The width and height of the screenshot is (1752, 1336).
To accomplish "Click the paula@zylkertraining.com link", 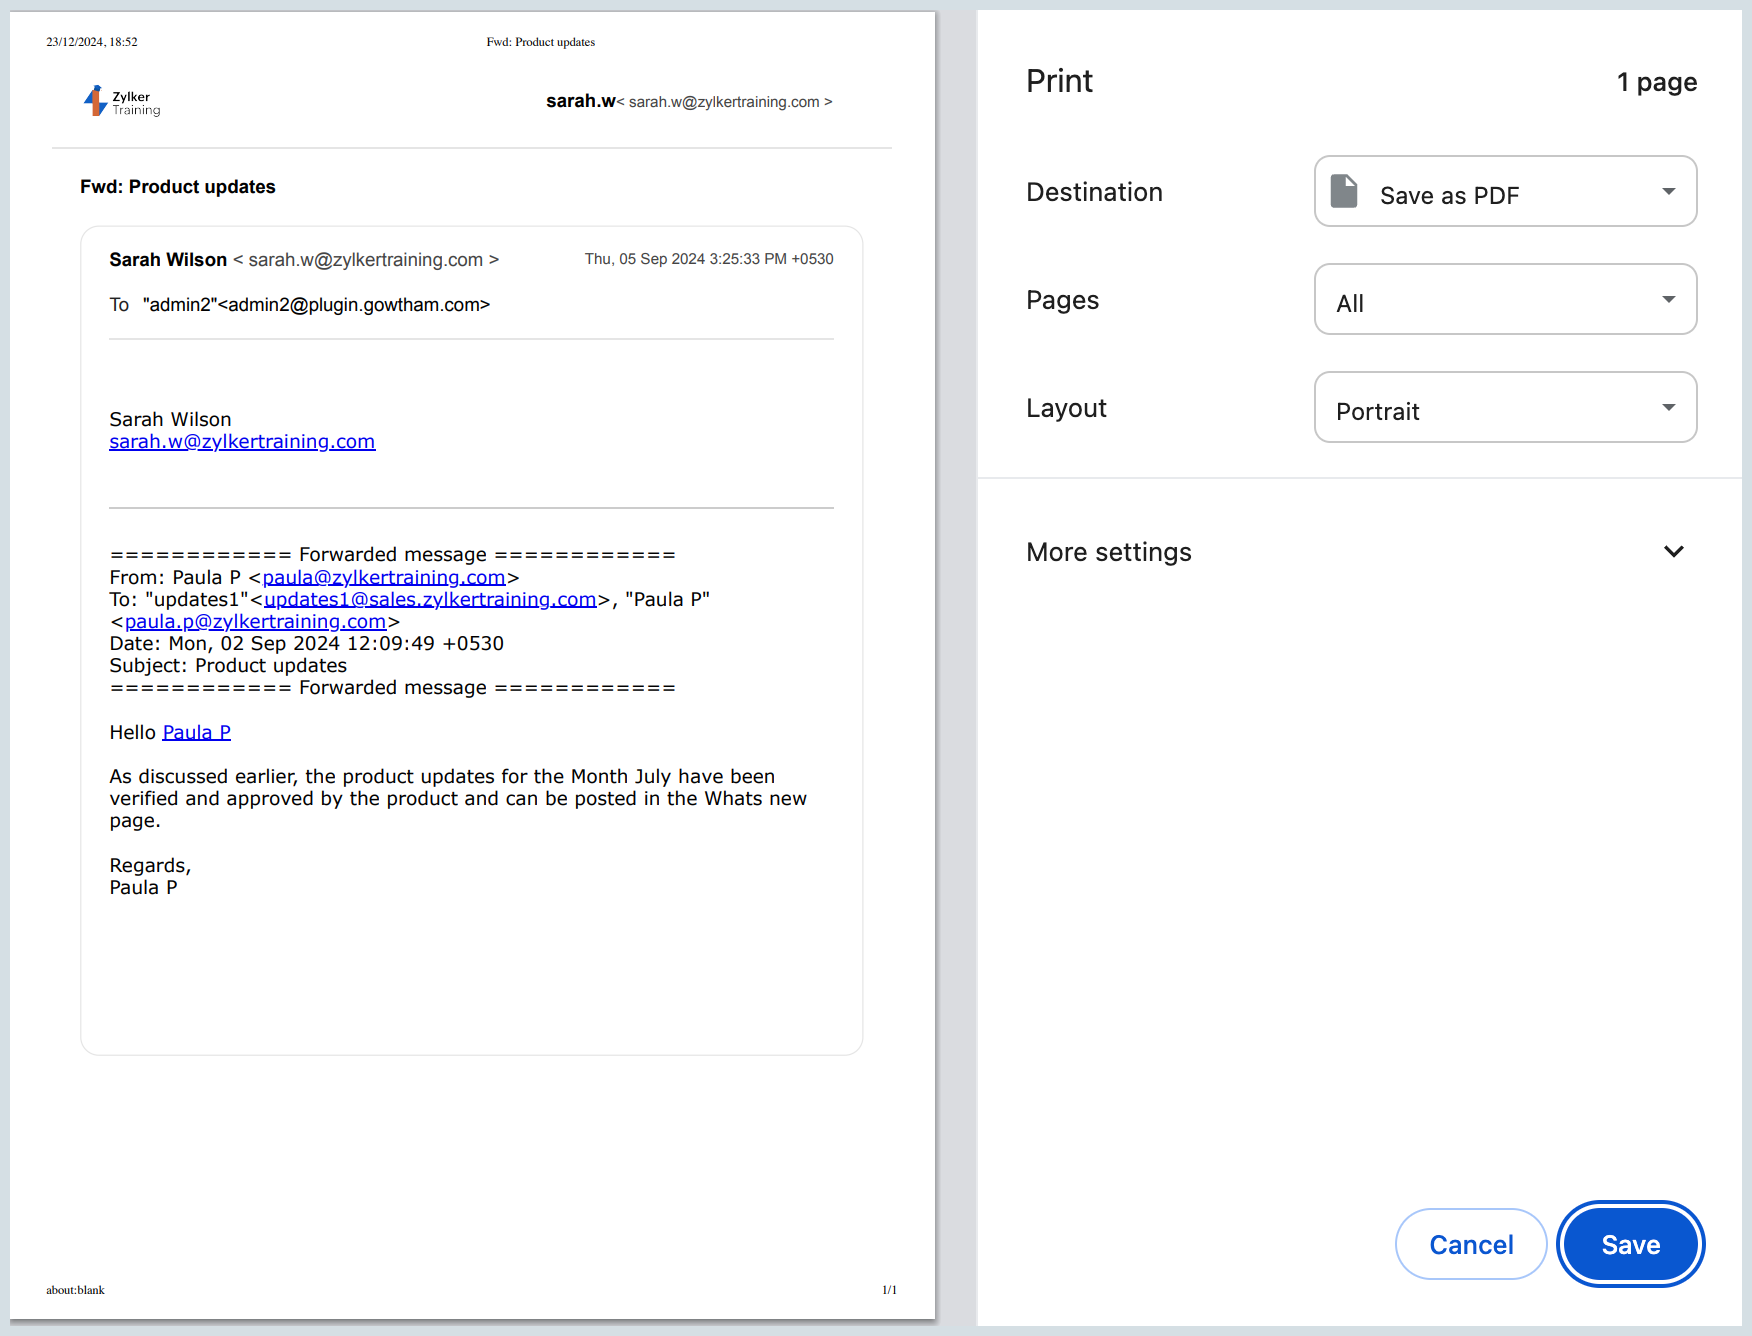I will pos(384,577).
